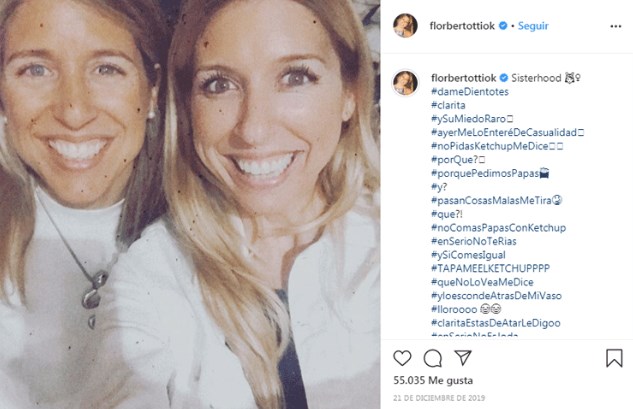Open the #TAPAMEELKETCHUPPPP hashtag
The width and height of the screenshot is (633, 409).
[x=489, y=269]
